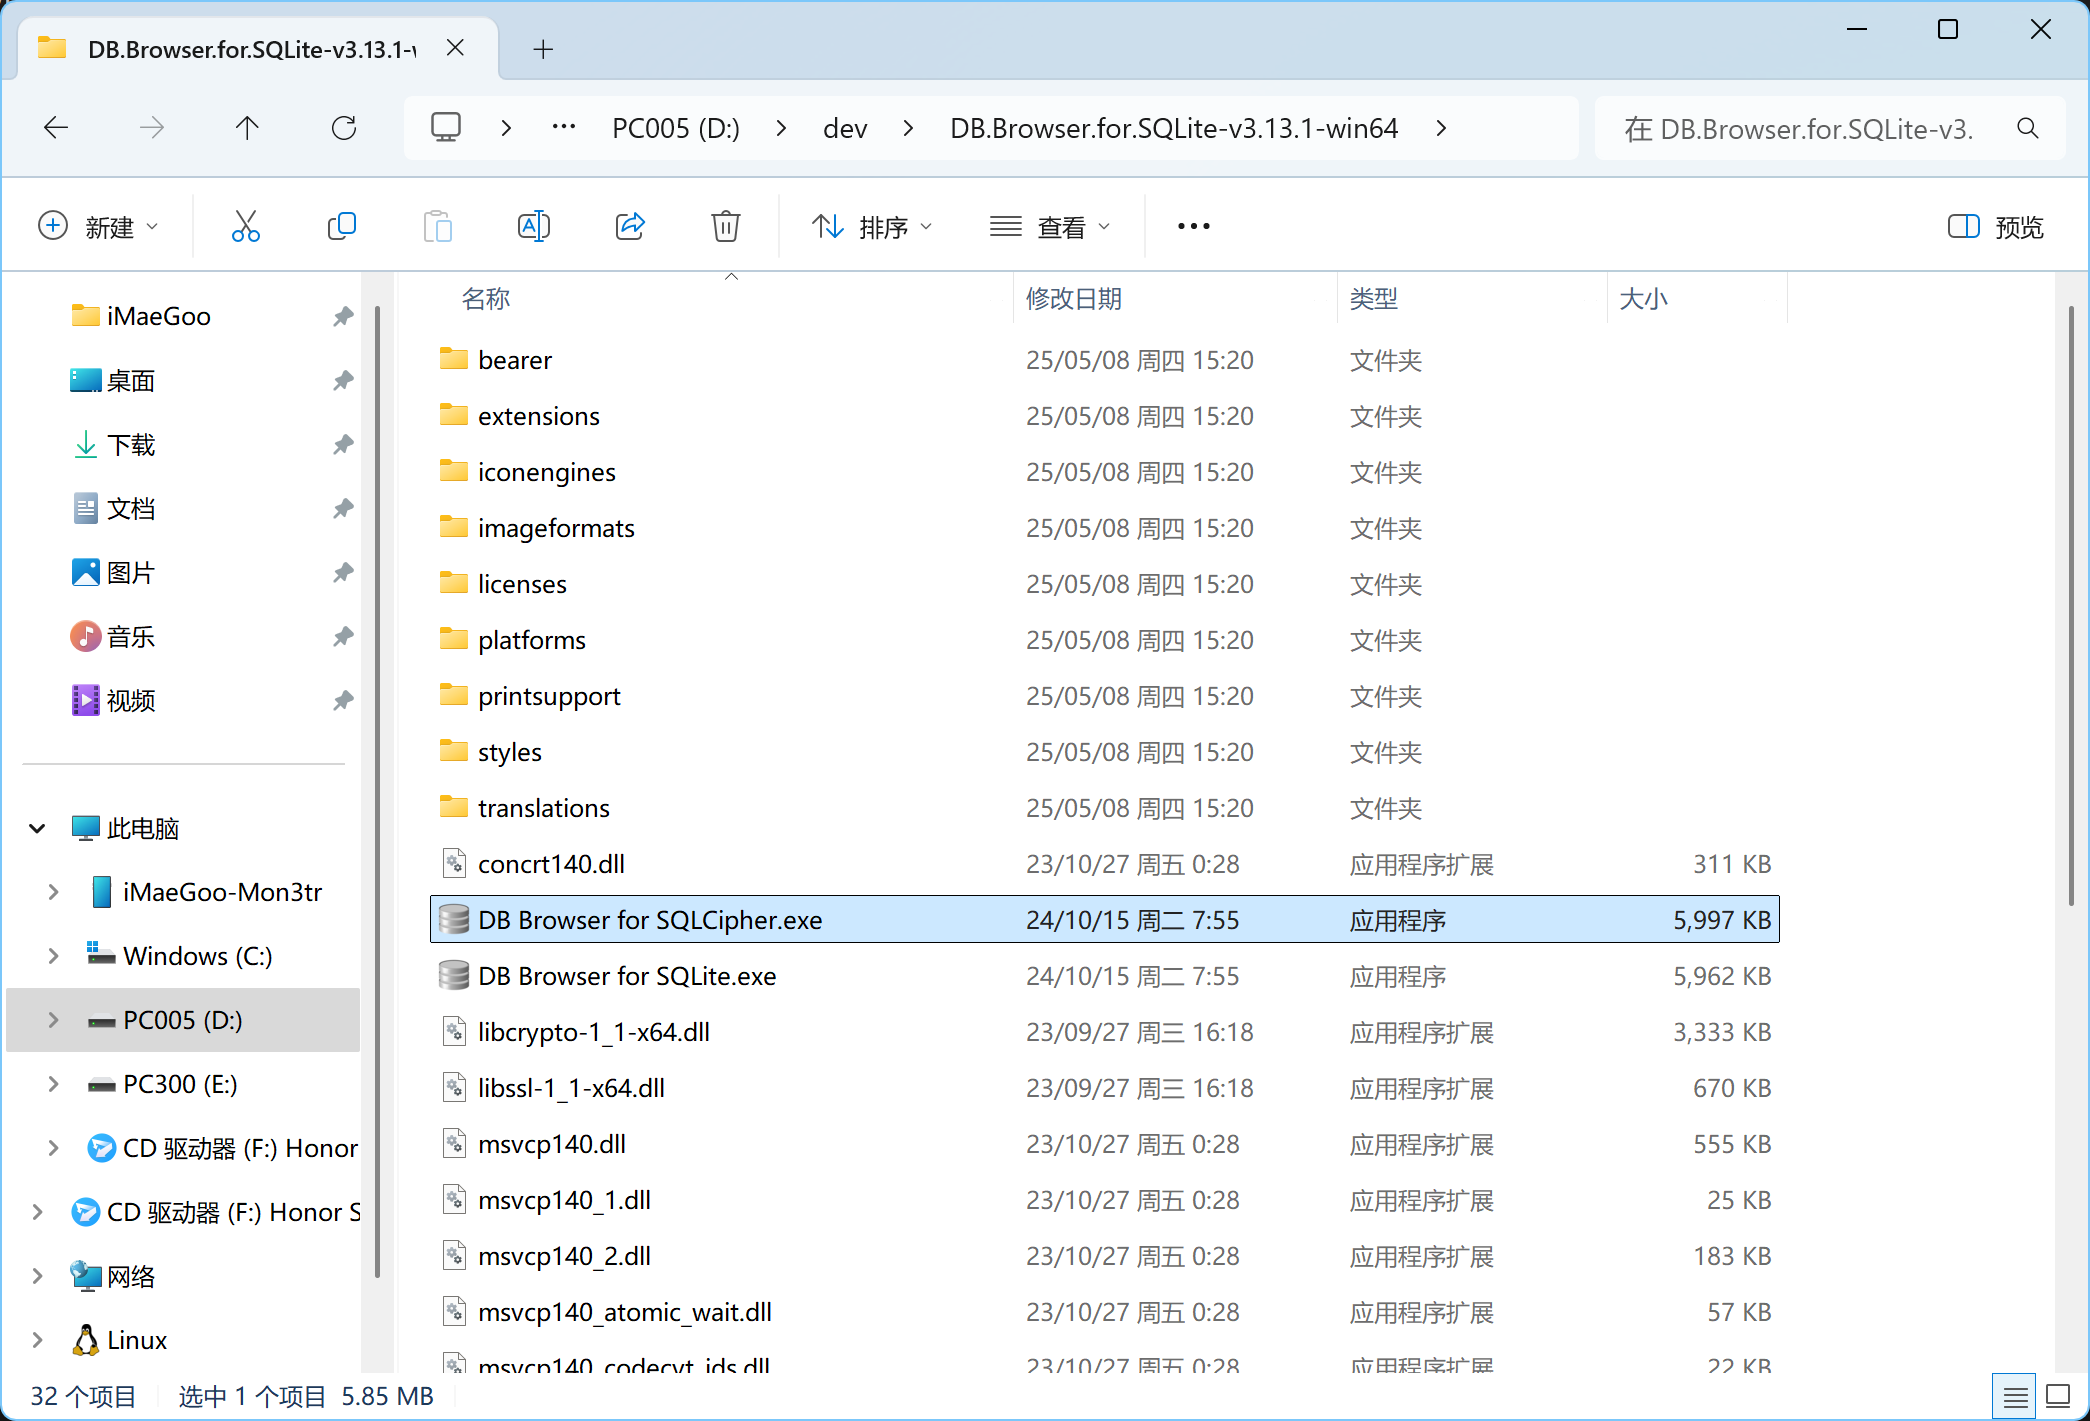
Task: Unpin iMaeGoo from quick access
Action: coord(343,316)
